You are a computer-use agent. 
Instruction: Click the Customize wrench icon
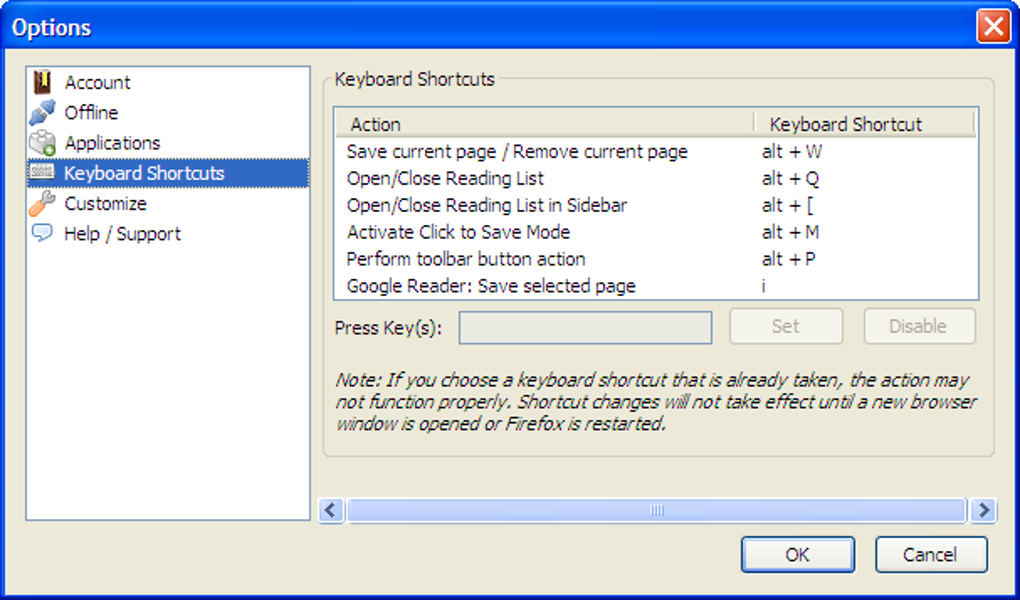point(42,203)
